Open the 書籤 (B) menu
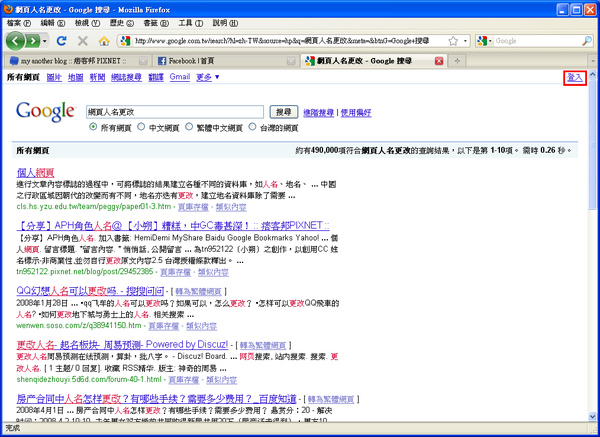The width and height of the screenshot is (600, 437). pyautogui.click(x=156, y=23)
